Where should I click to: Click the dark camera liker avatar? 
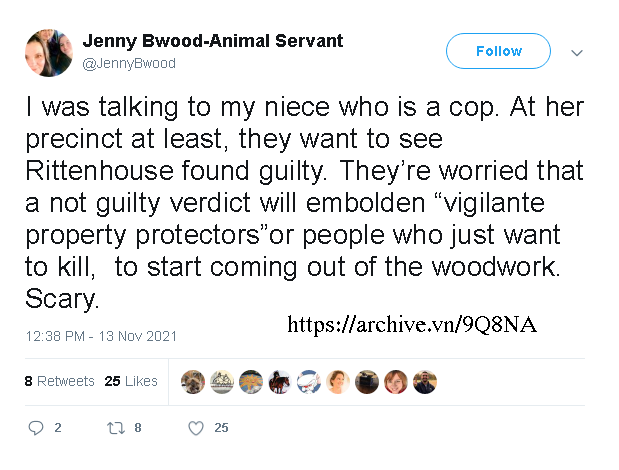click(x=367, y=382)
